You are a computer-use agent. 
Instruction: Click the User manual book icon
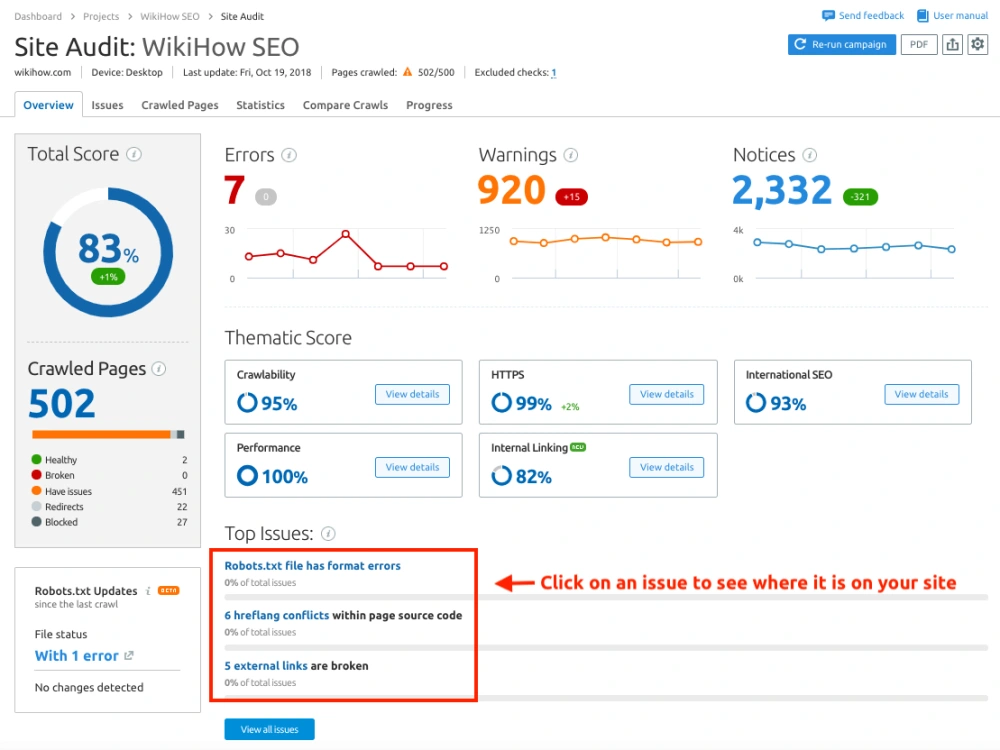(922, 15)
